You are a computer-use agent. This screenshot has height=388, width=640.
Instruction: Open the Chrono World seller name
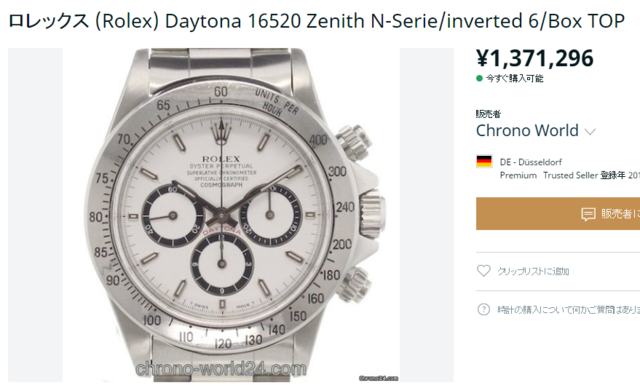(527, 131)
